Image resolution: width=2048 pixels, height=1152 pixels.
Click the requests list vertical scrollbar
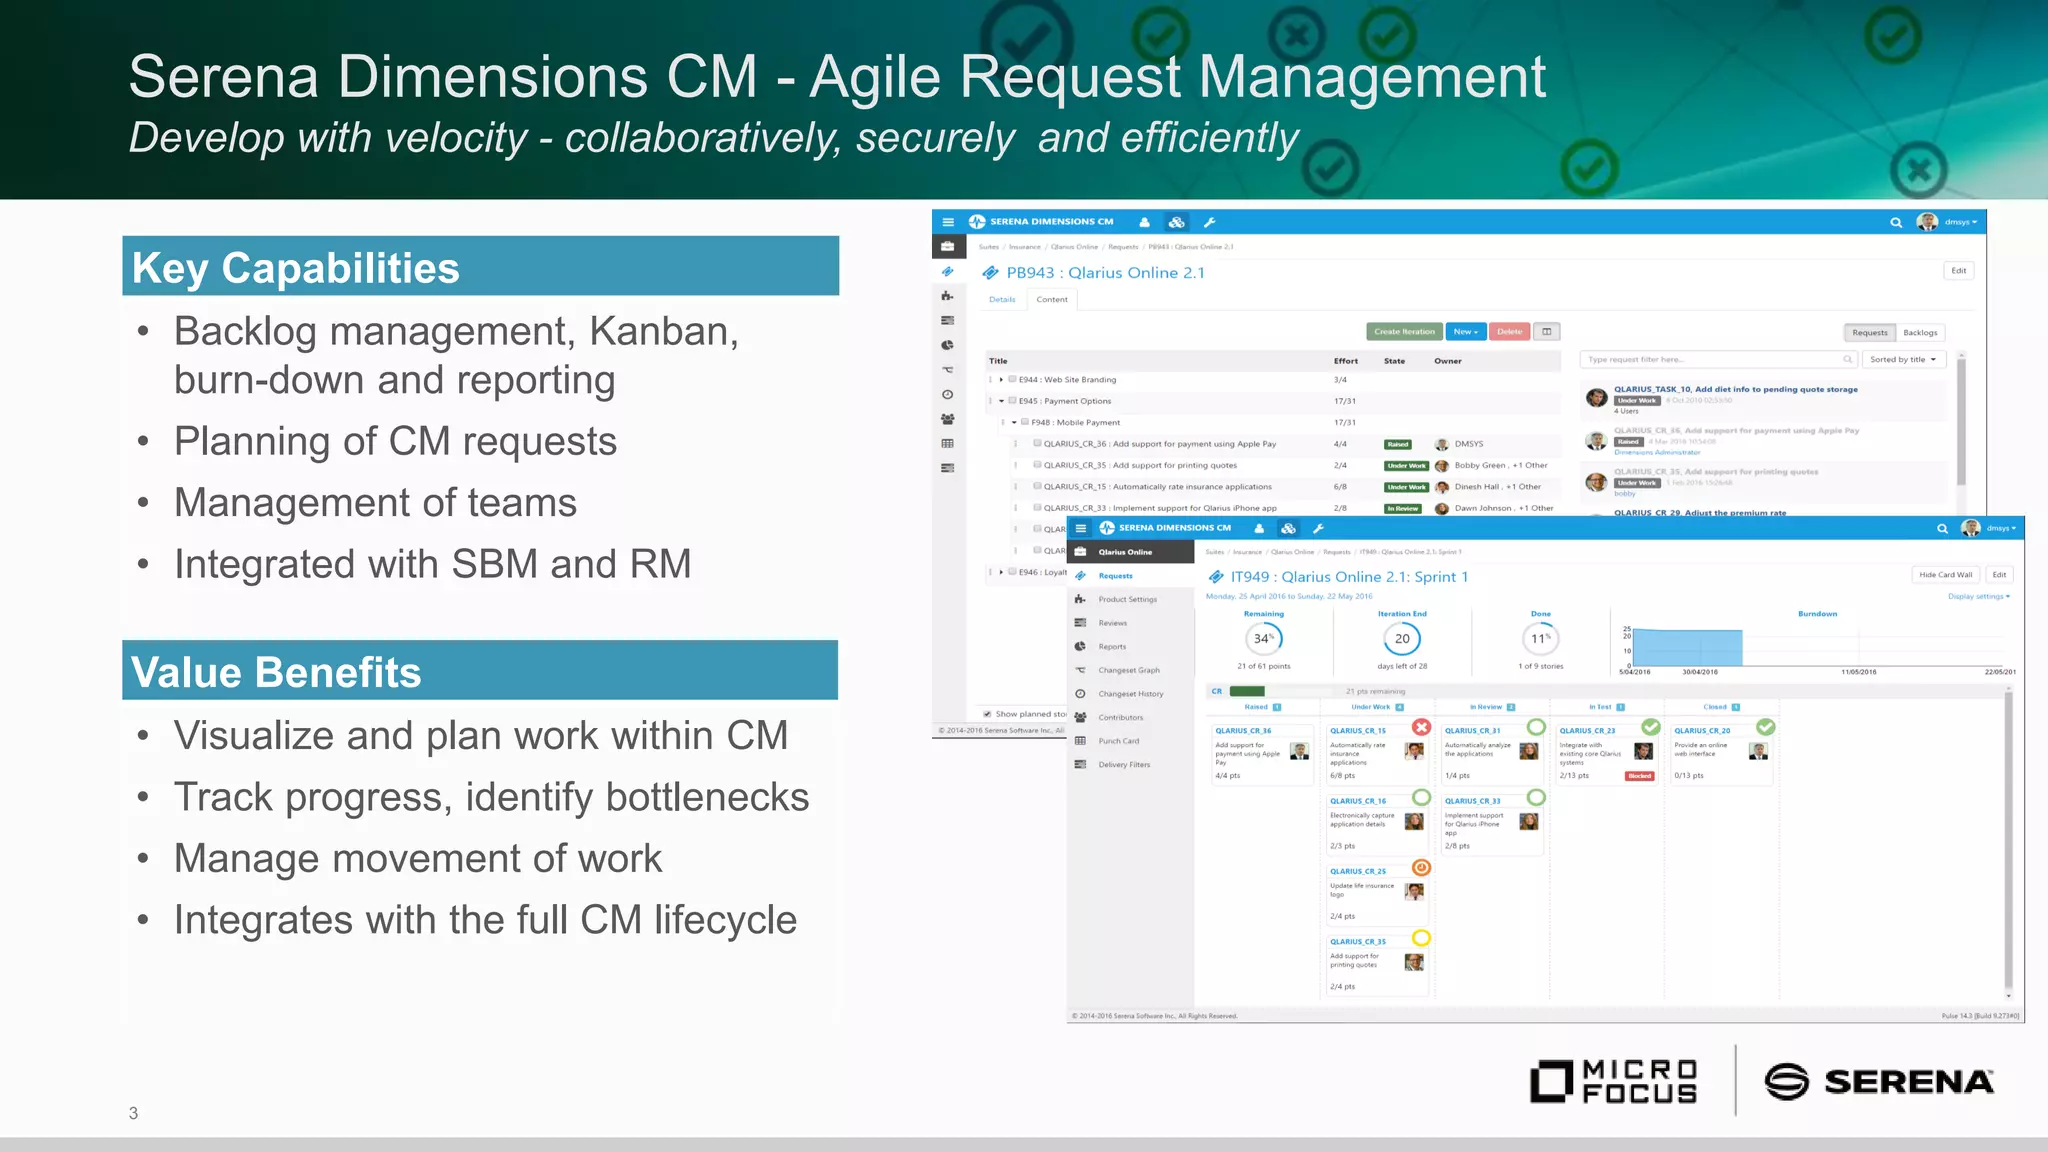1961,420
